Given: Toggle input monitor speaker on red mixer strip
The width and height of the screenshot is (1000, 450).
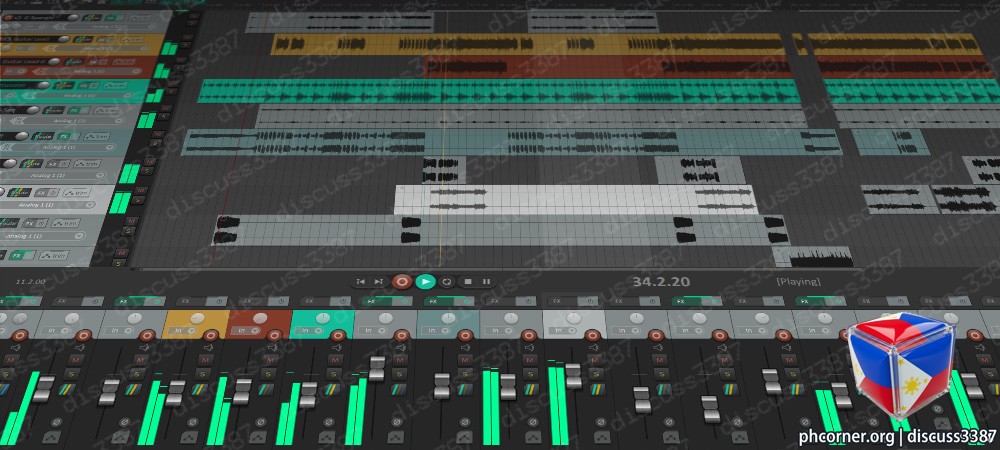Looking at the screenshot, I should coord(272,347).
